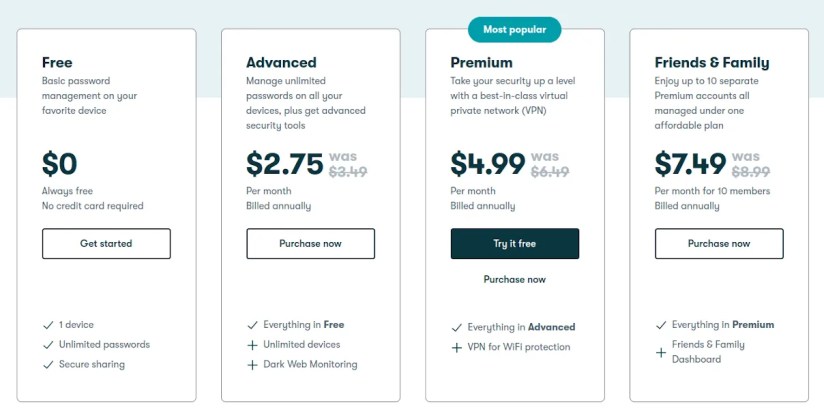The image size is (824, 409).
Task: Click Get started button in Free plan
Action: 106,243
